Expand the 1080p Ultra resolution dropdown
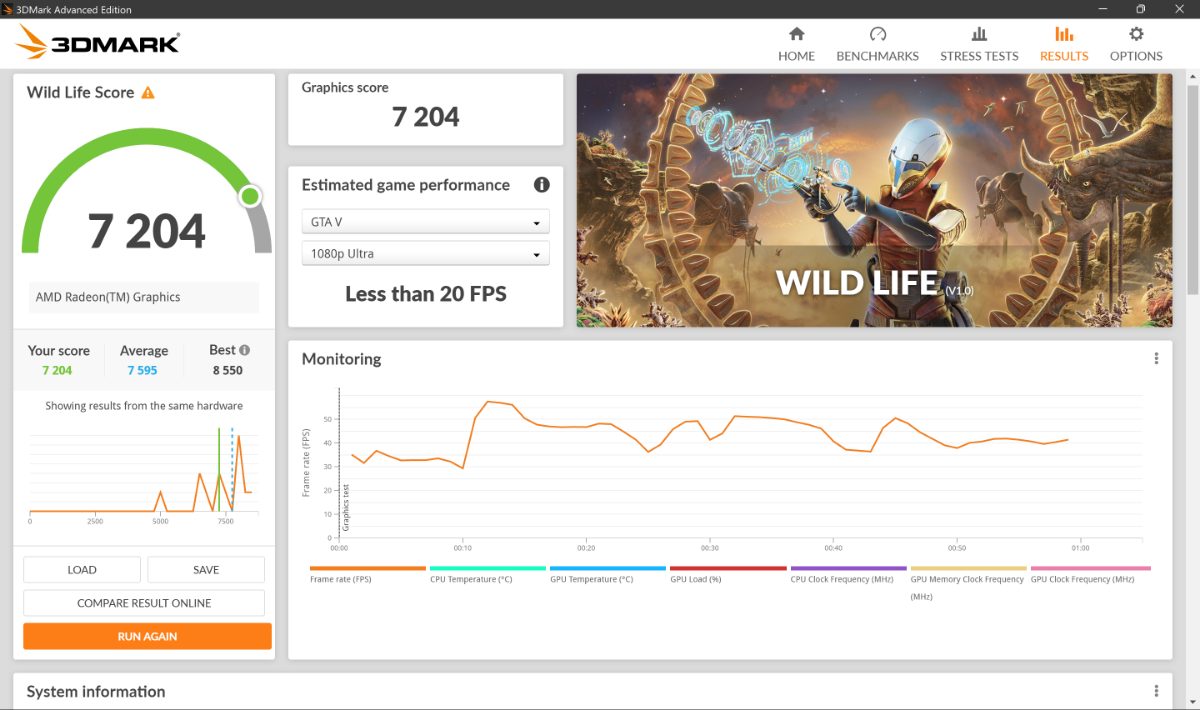 [x=425, y=254]
